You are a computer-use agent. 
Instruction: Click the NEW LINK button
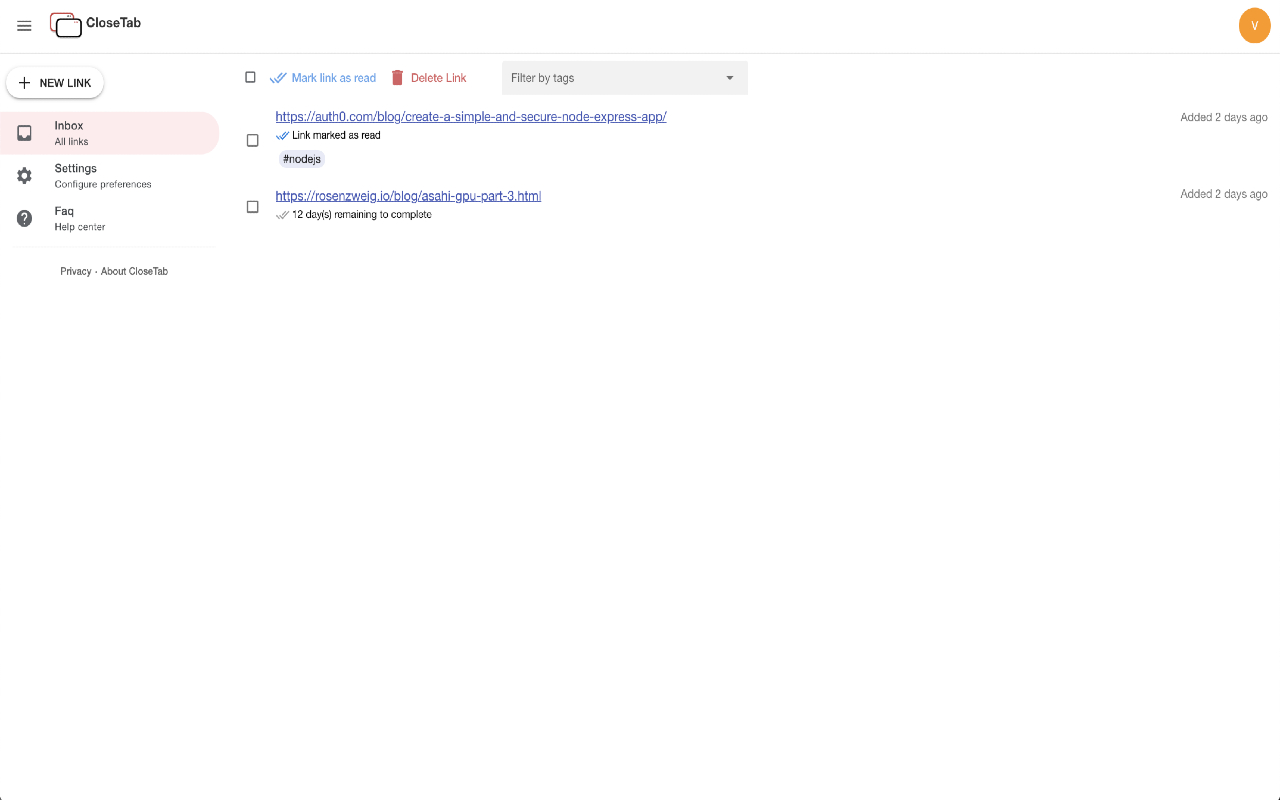pos(55,83)
